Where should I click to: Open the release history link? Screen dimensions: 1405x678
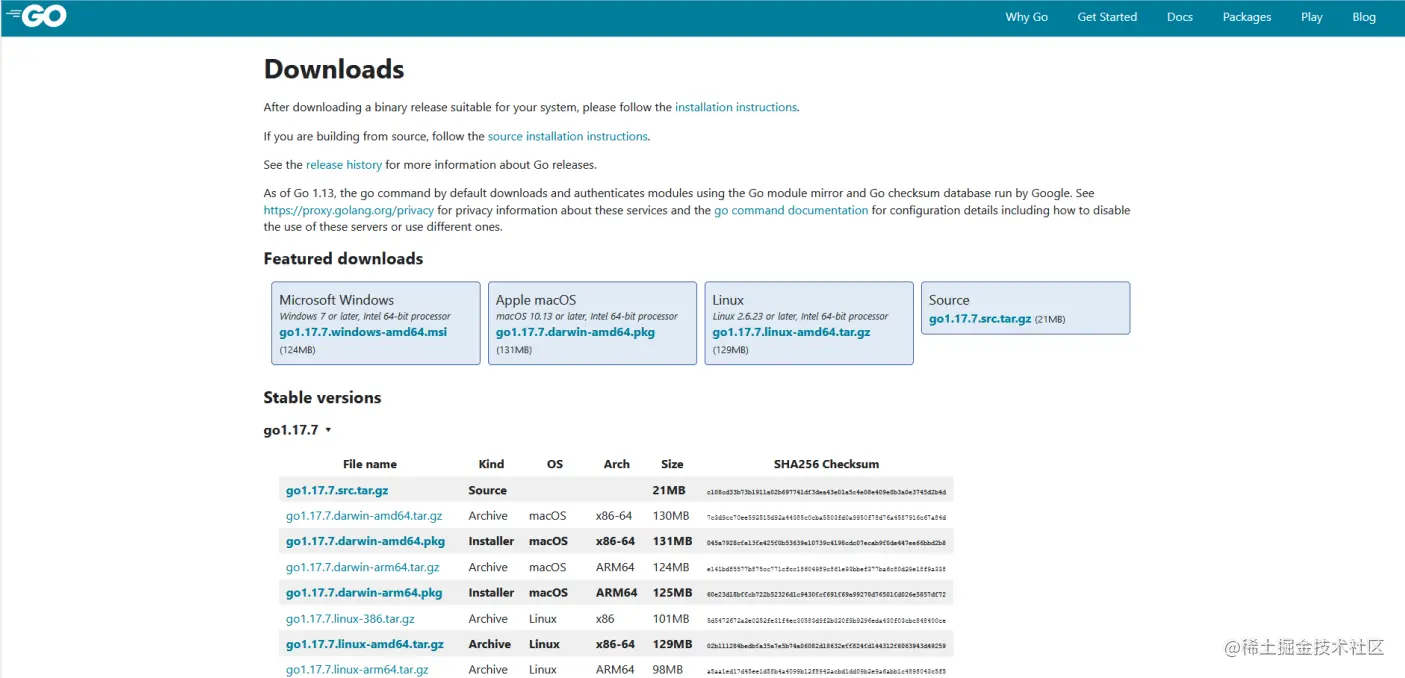click(344, 165)
